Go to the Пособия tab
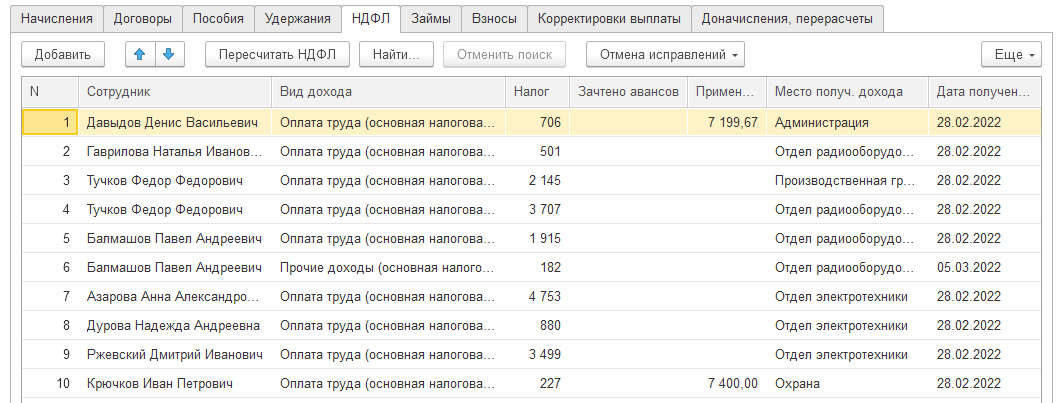The image size is (1056, 403). click(x=218, y=18)
